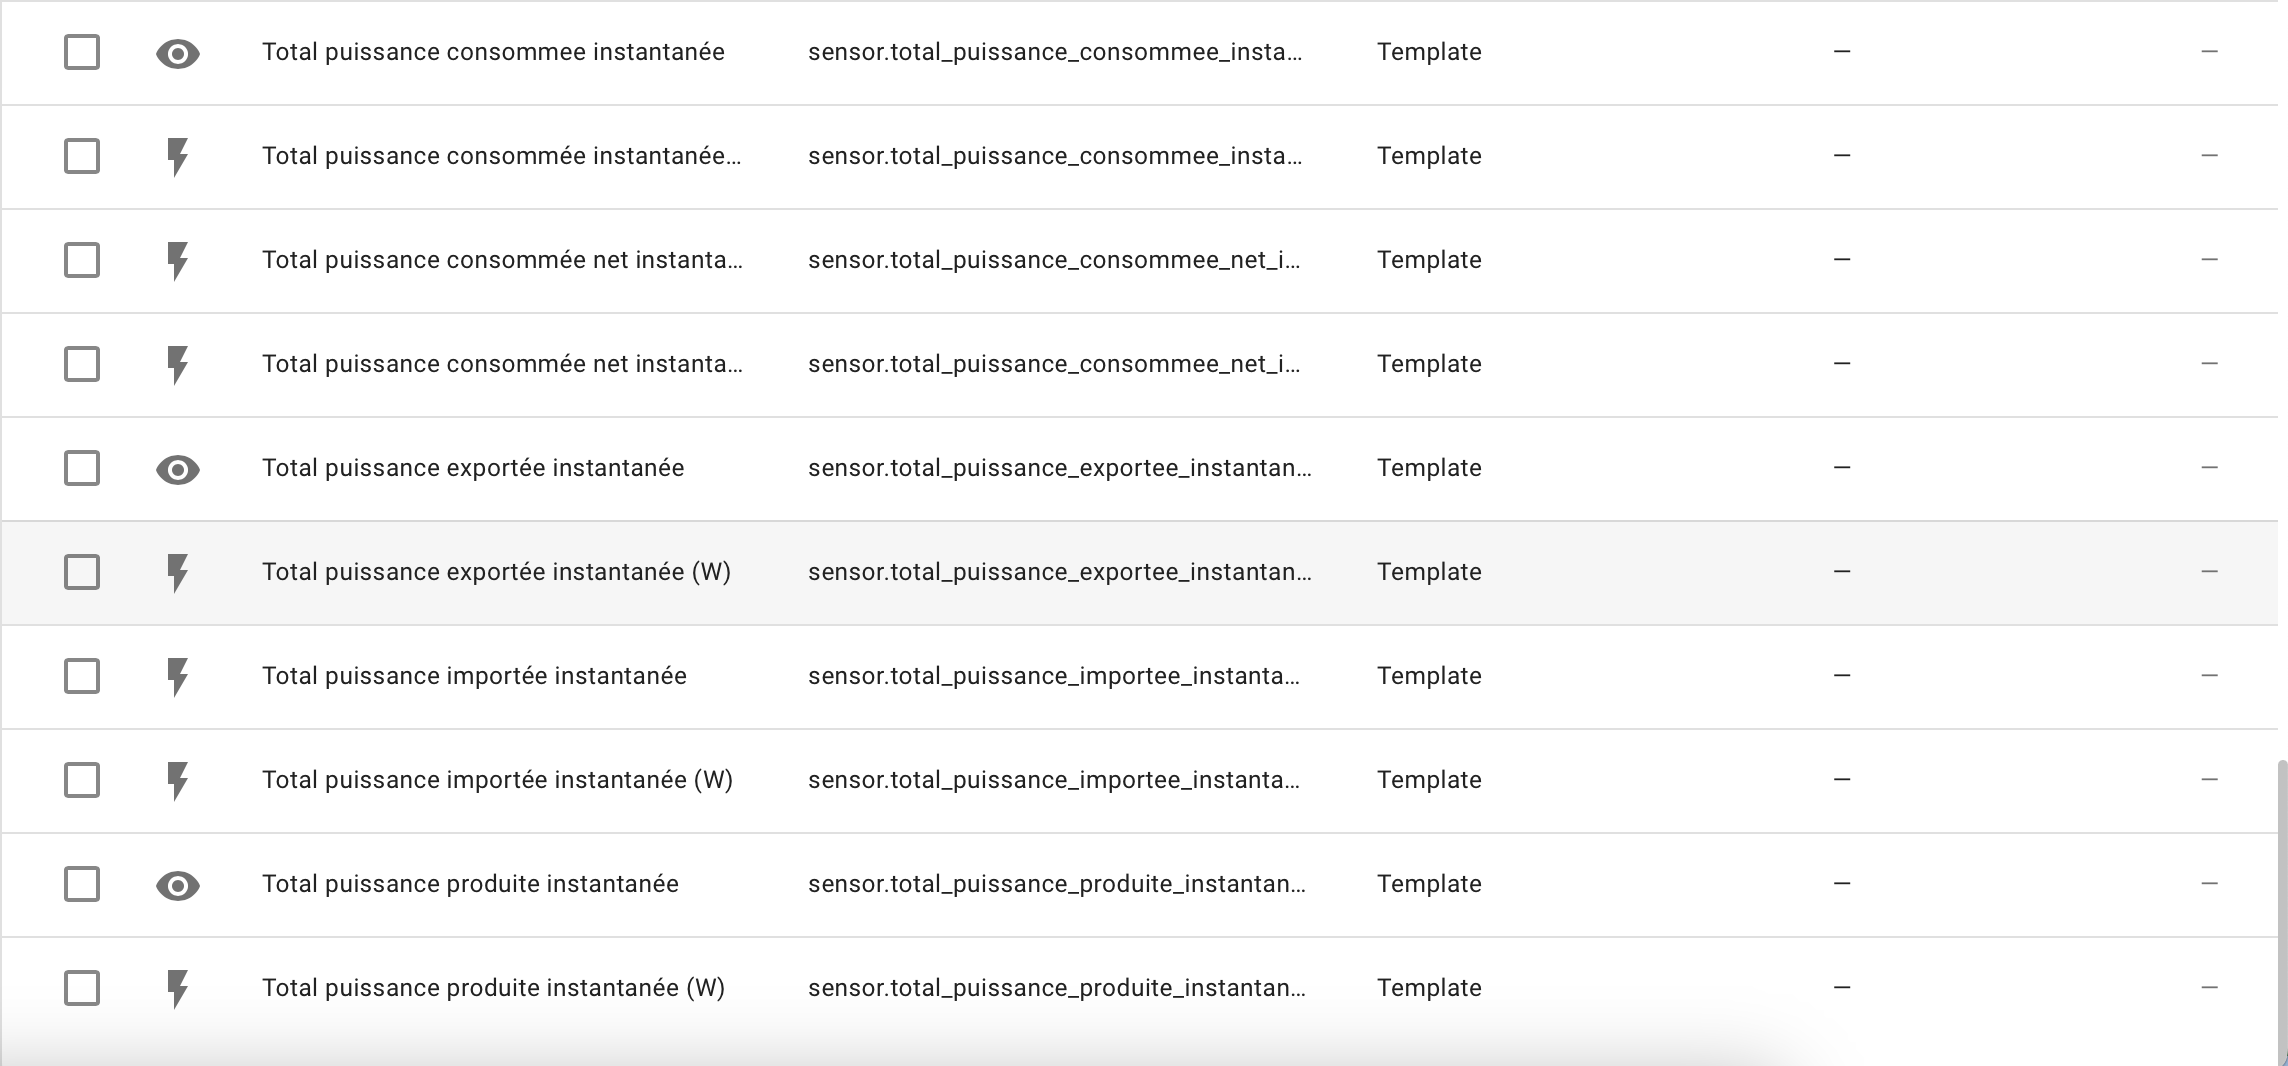This screenshot has height=1066, width=2288.
Task: Click lightning bolt icon for Total puissance importée instantanée
Action: [178, 677]
